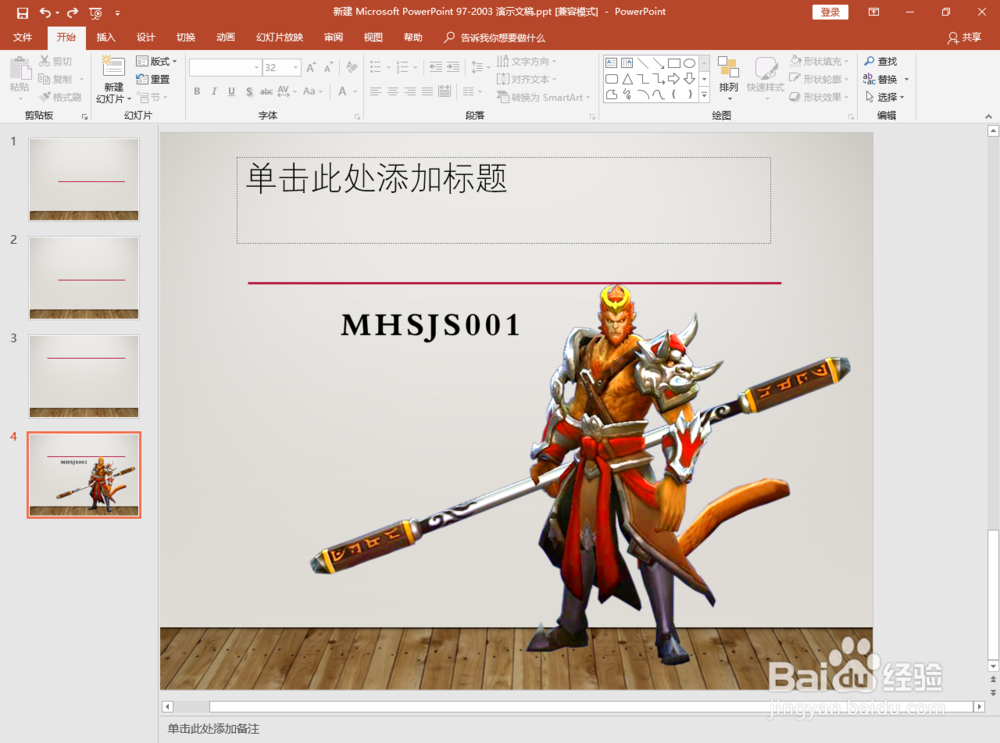Screen dimensions: 1000x743
Task: Click the Increase List Level icon
Action: click(453, 67)
